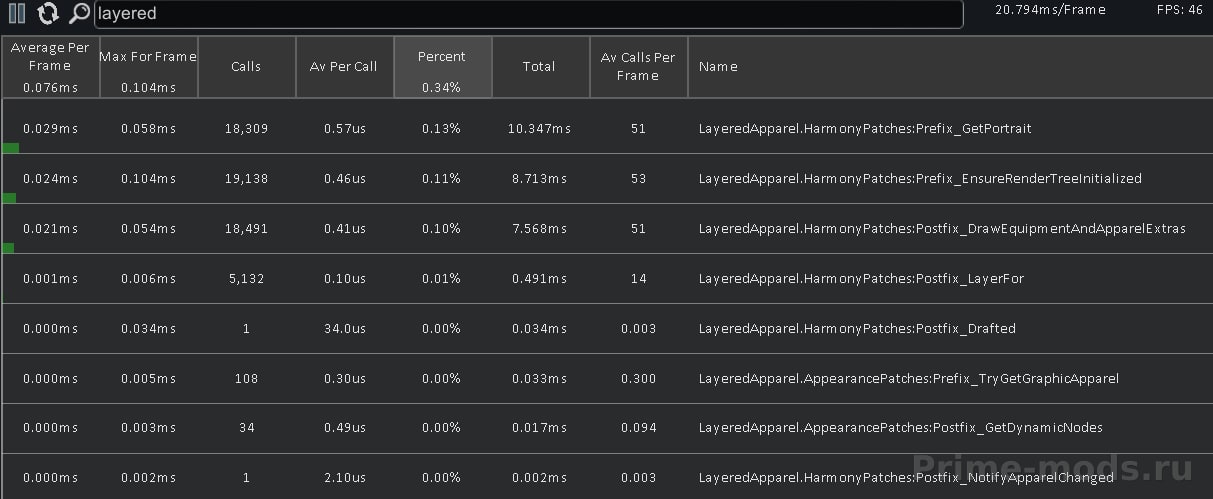Focus the search field containing 'layered'

tap(529, 14)
